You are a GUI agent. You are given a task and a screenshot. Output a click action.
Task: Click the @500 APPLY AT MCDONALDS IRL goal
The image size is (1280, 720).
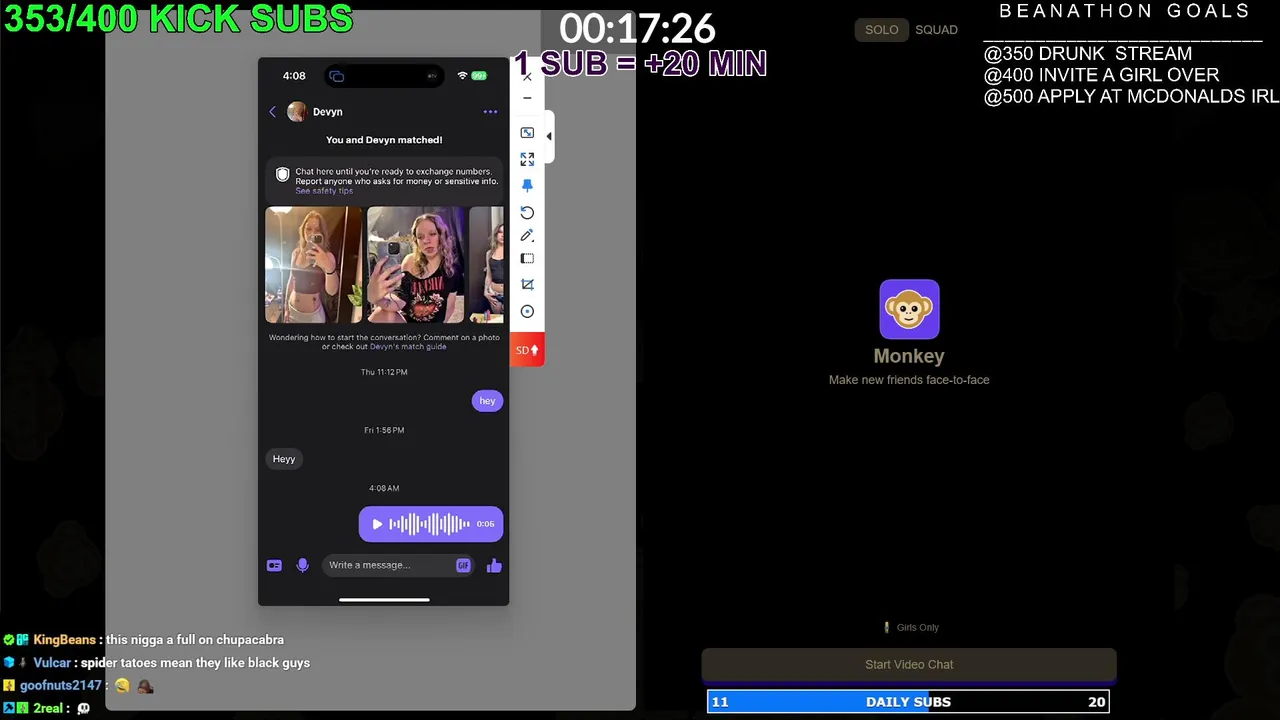click(1131, 97)
